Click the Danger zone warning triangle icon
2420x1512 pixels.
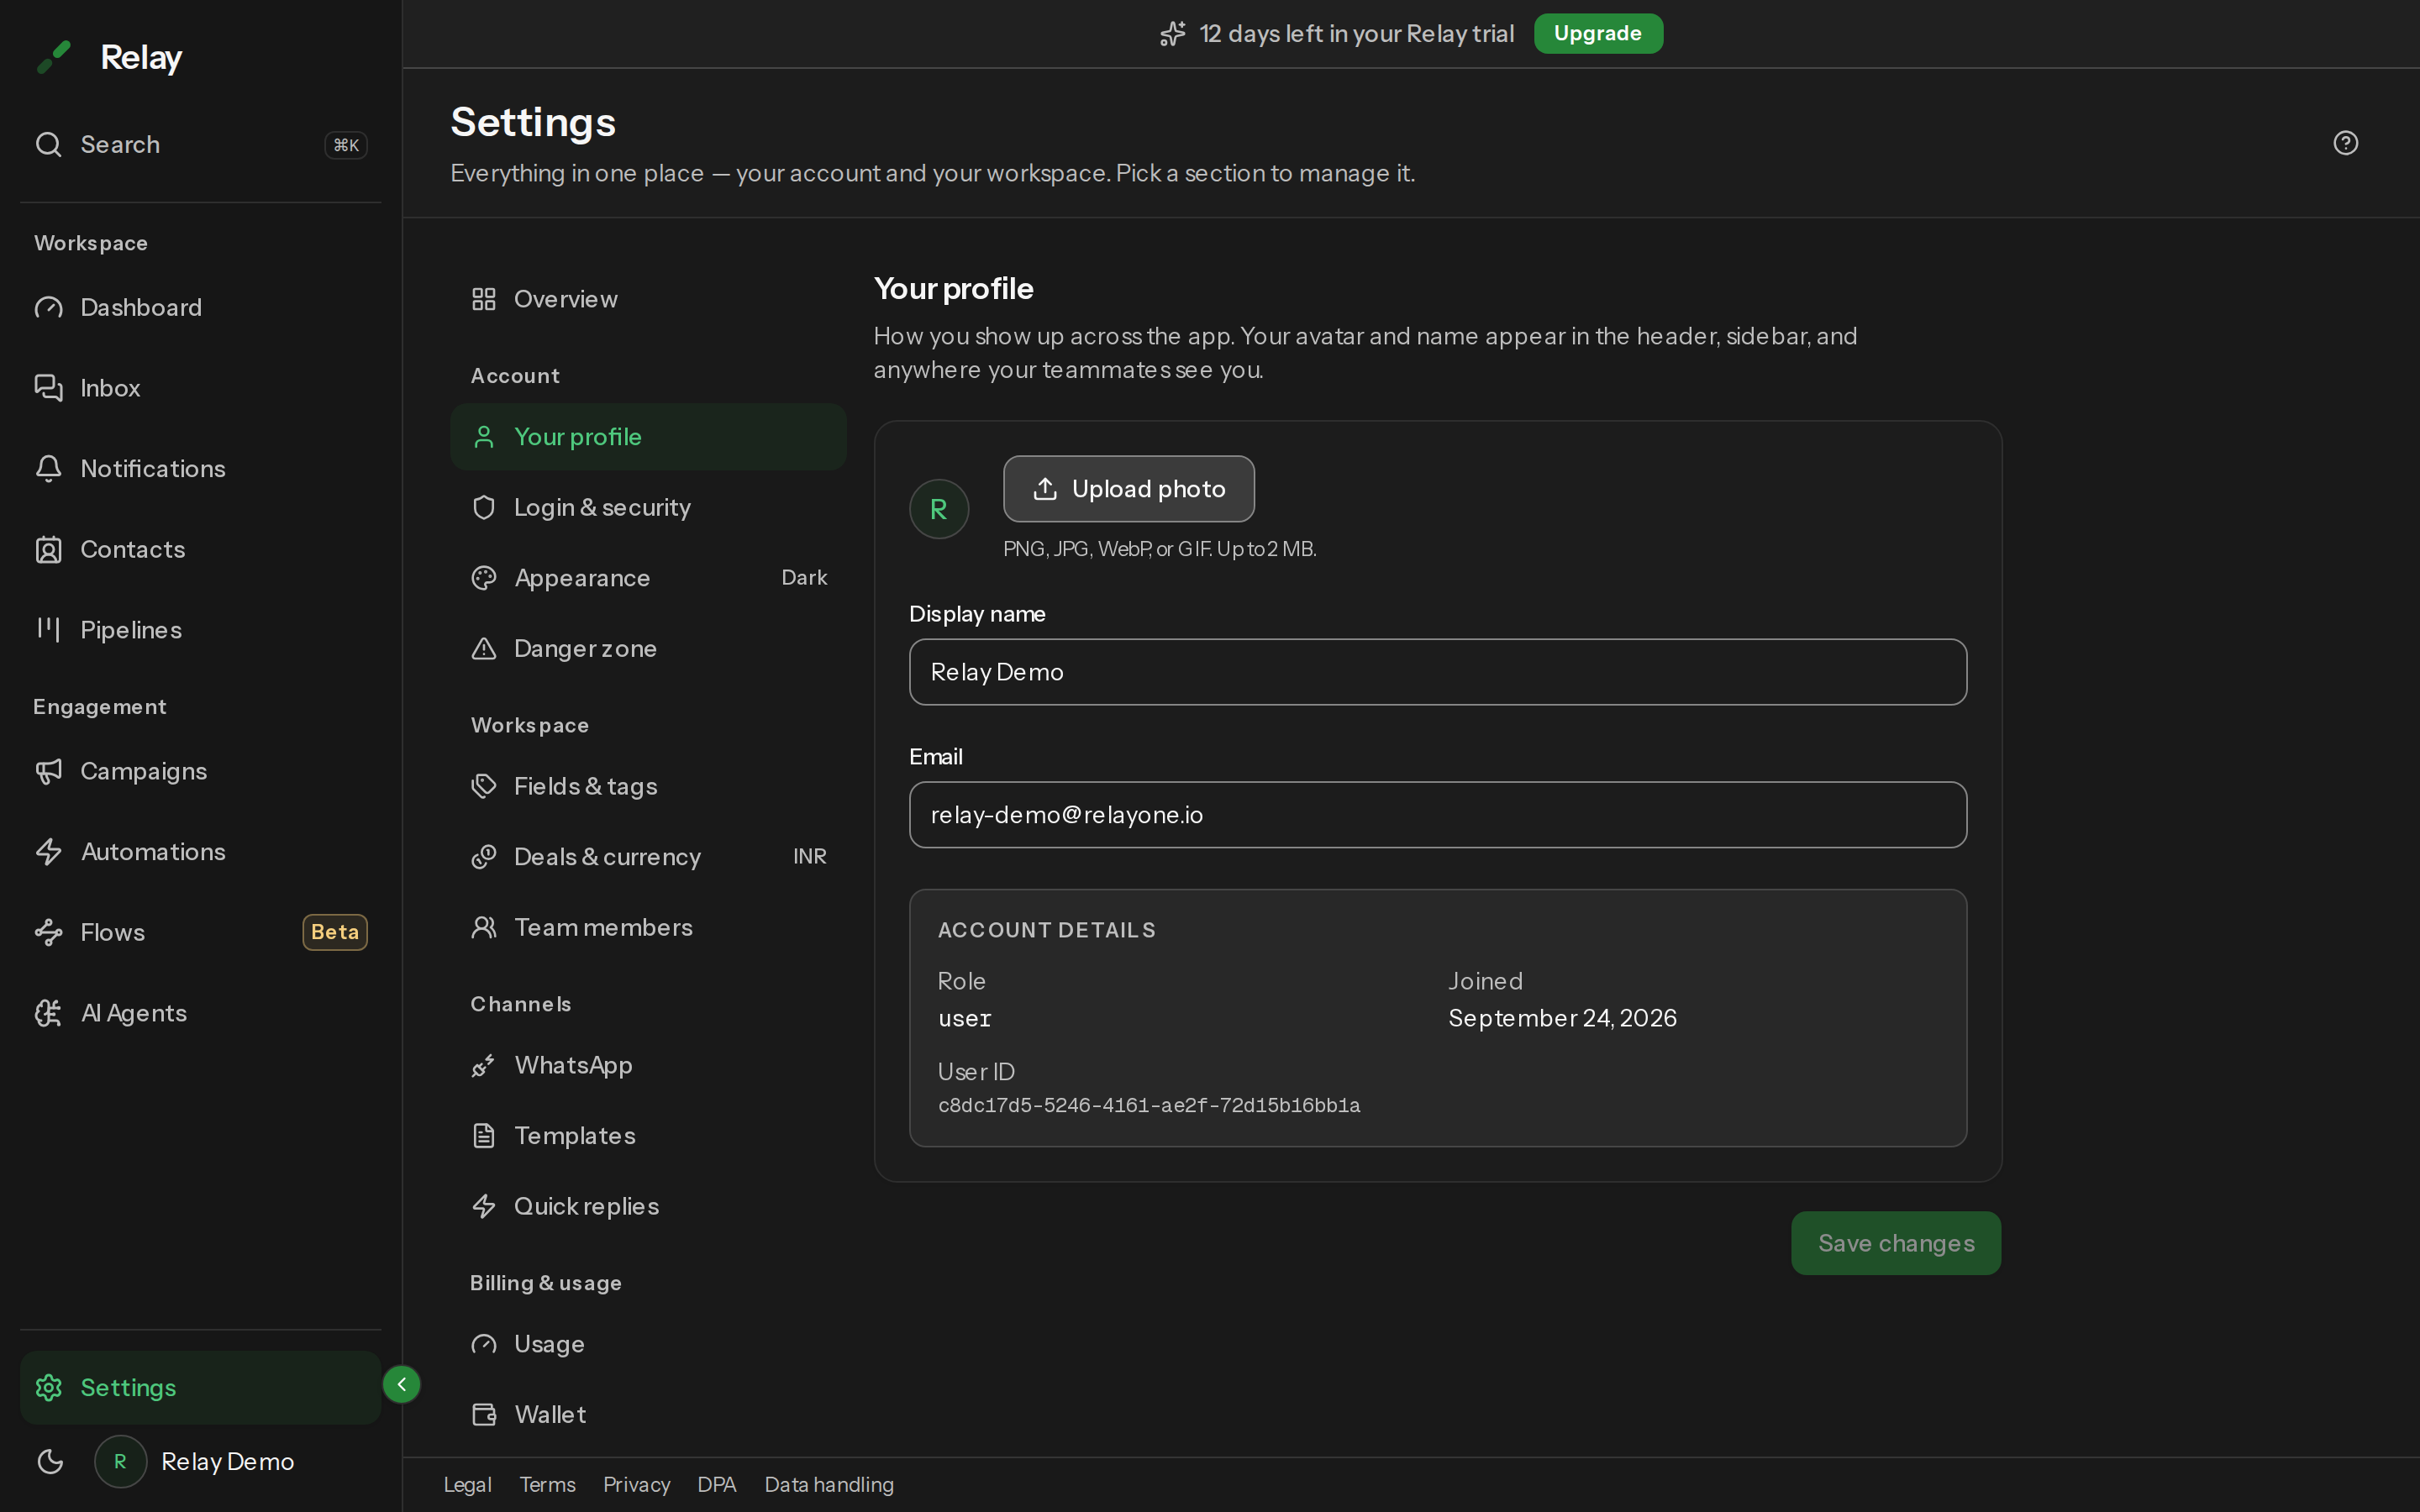(x=484, y=649)
